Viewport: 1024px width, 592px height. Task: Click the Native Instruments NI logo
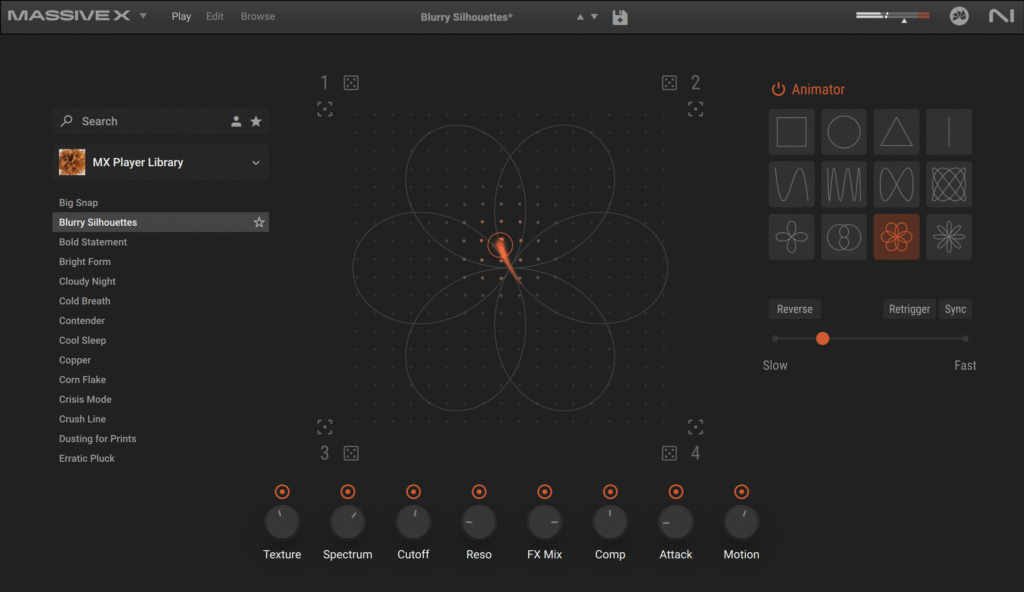point(1001,16)
